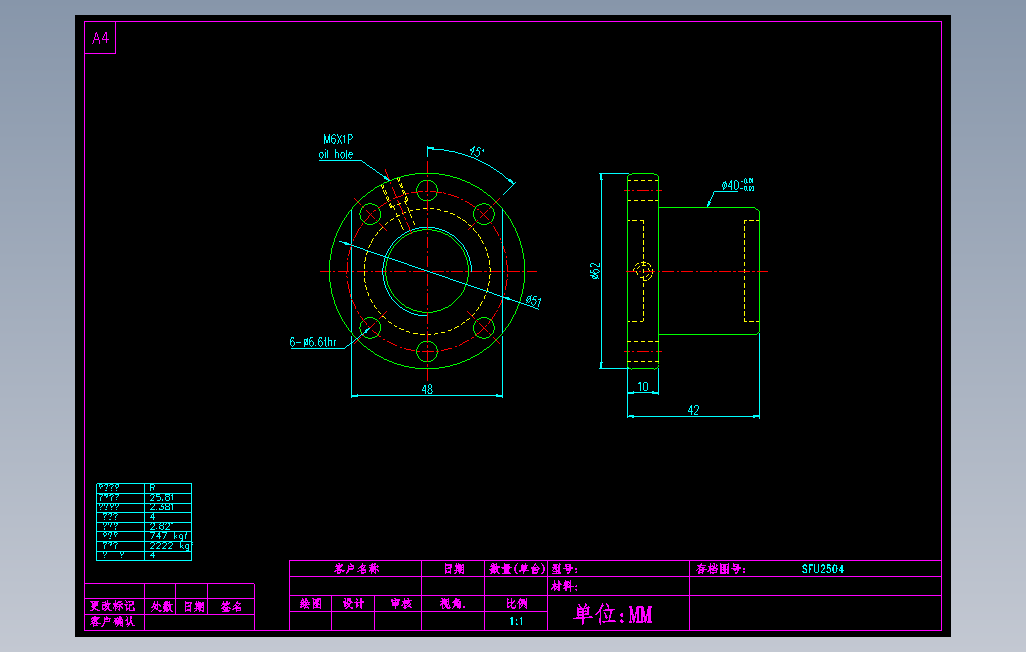Select the 2.82 value in spec table
Screen dimensions: 1026x652
160,526
